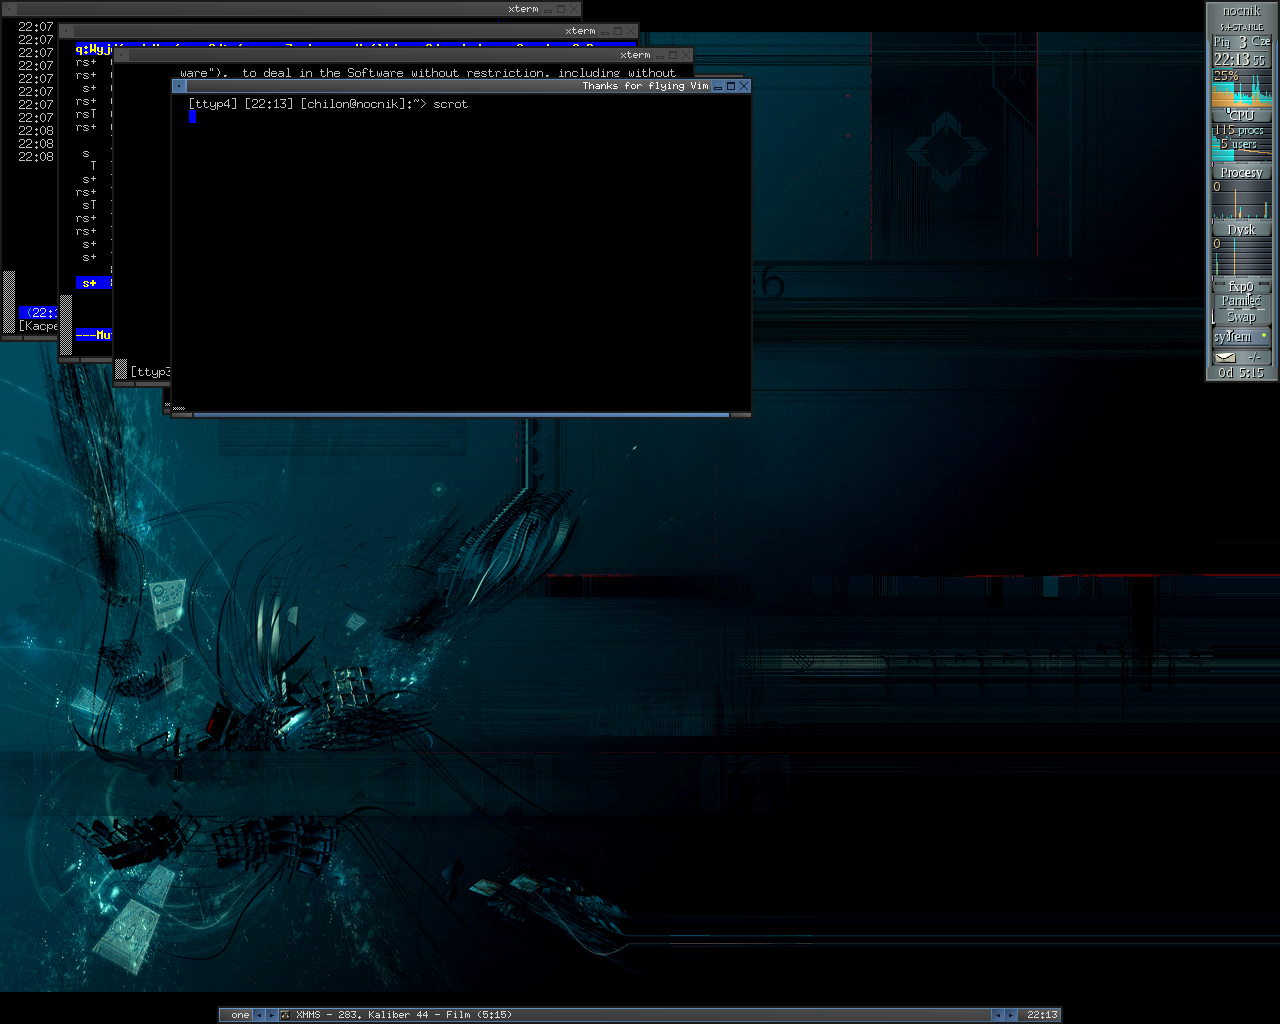This screenshot has height=1024, width=1280.
Task: Switch to the previous workspace using left arrow
Action: pos(259,1015)
